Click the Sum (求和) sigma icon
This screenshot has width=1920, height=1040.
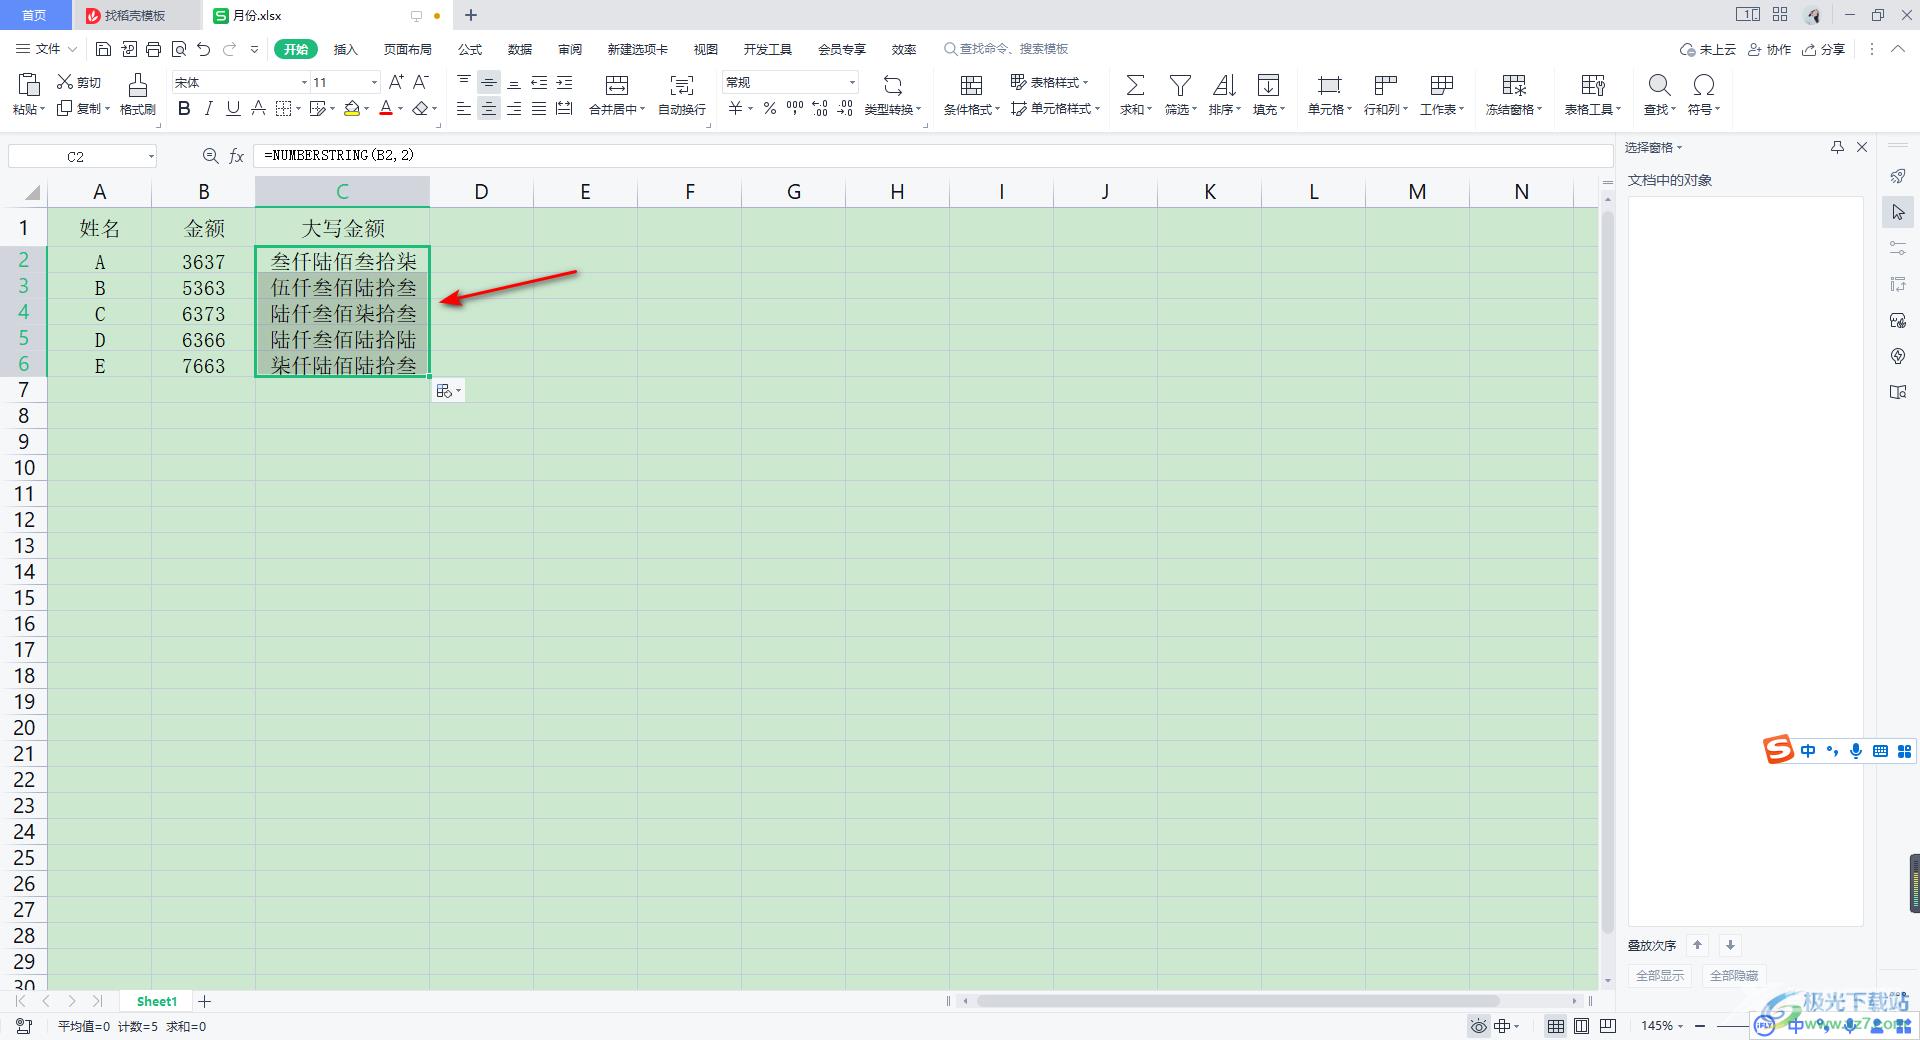(x=1135, y=84)
